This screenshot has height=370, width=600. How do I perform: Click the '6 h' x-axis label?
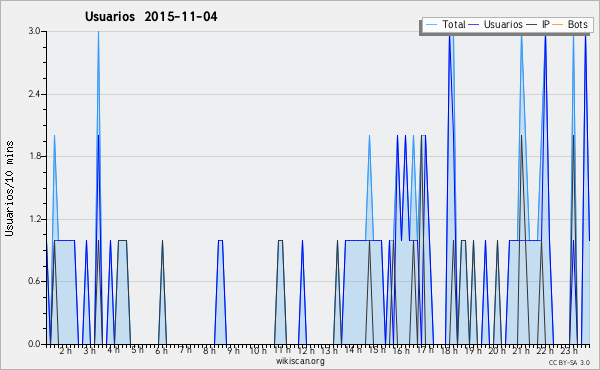point(161,351)
